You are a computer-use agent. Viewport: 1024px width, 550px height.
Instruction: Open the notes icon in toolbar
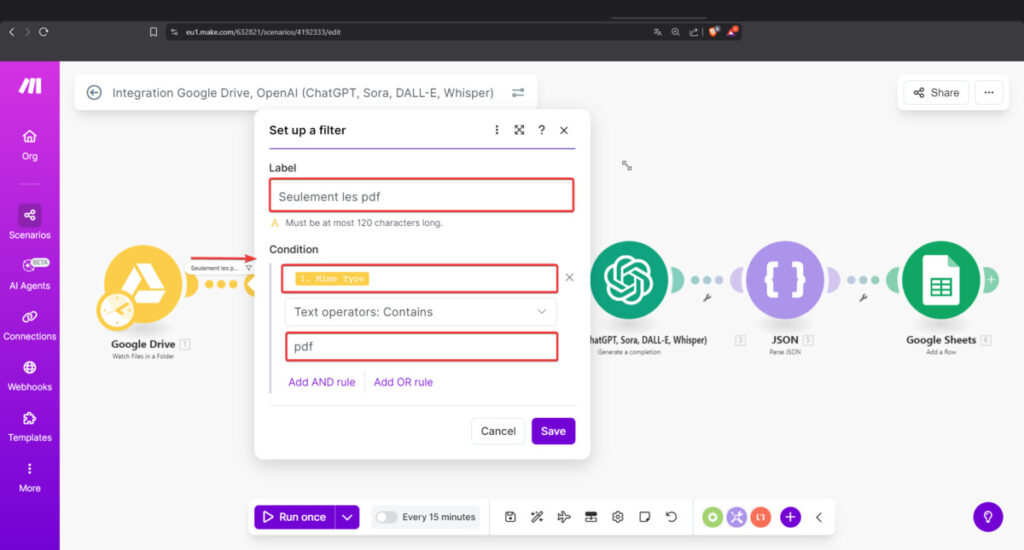pos(645,517)
